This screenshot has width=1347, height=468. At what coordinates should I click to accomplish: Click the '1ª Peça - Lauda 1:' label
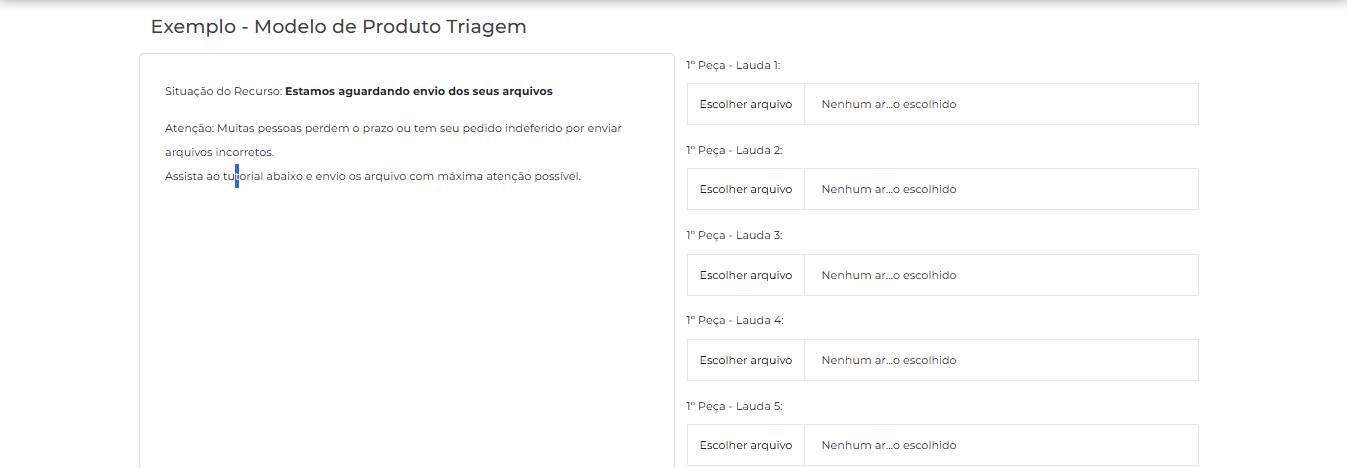click(733, 65)
